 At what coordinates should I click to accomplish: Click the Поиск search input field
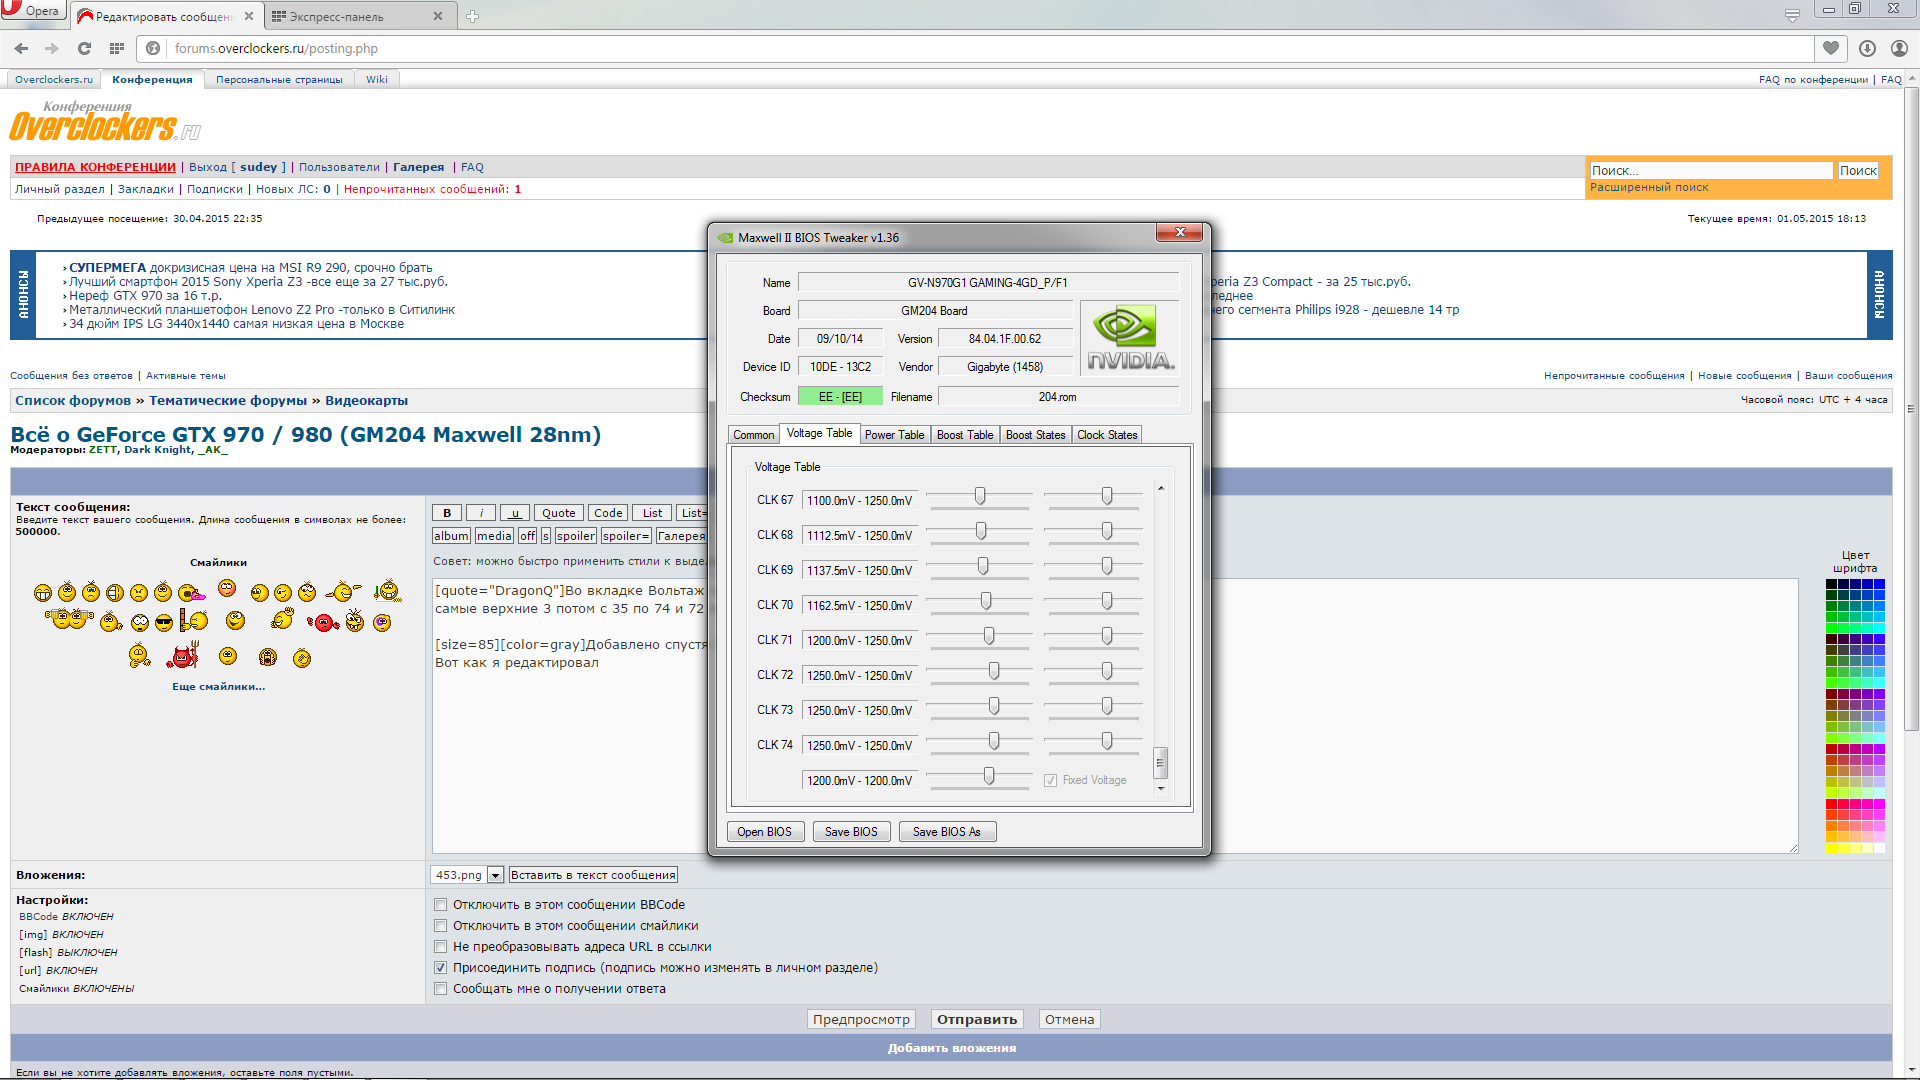click(x=1710, y=171)
